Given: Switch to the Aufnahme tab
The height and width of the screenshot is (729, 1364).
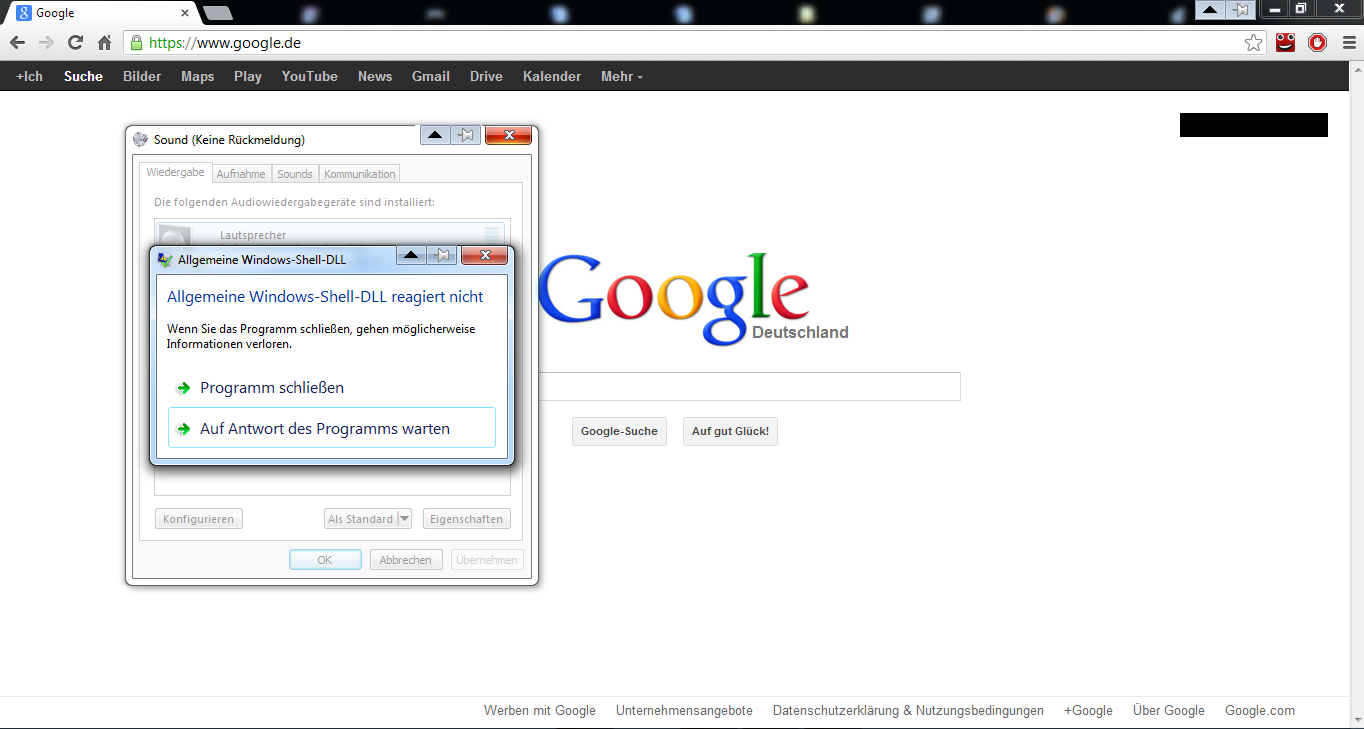Looking at the screenshot, I should pyautogui.click(x=241, y=174).
